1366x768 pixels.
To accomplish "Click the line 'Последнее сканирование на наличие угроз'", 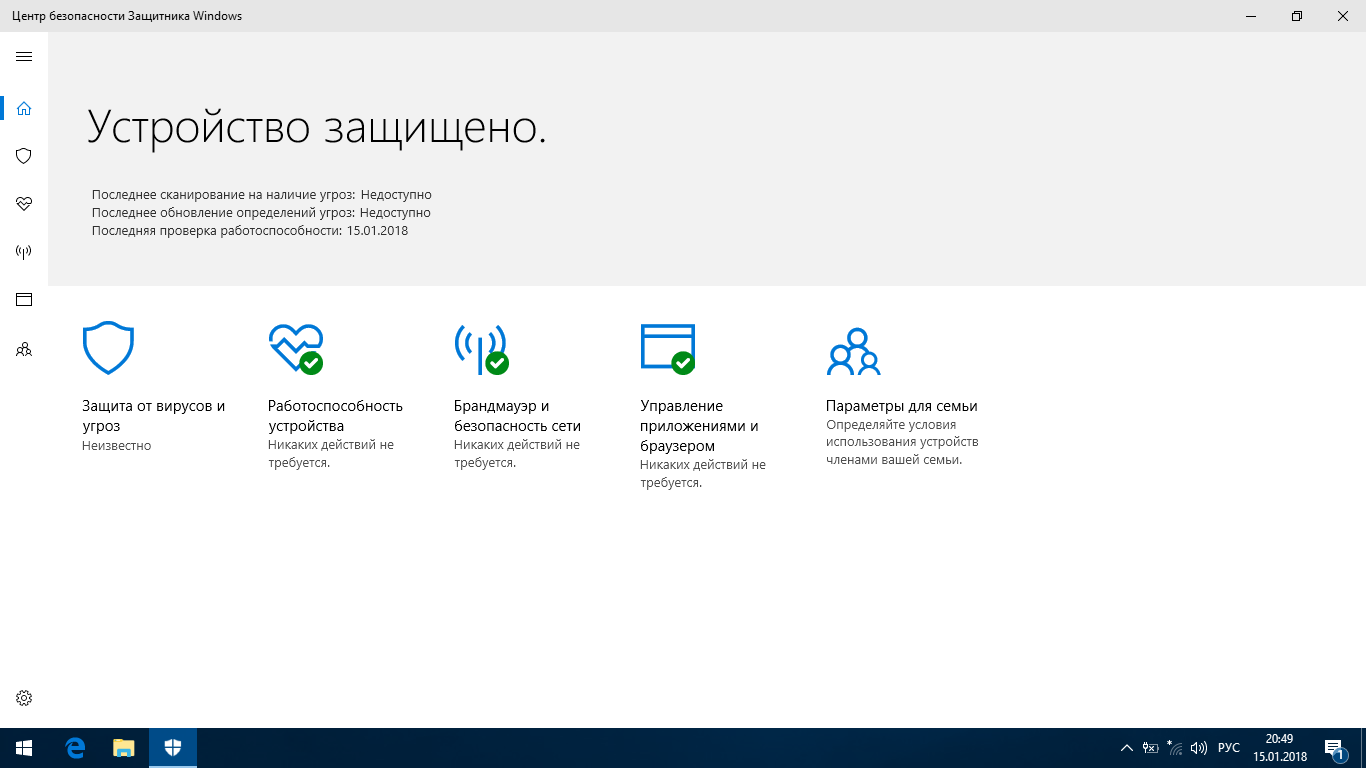I will tap(262, 195).
